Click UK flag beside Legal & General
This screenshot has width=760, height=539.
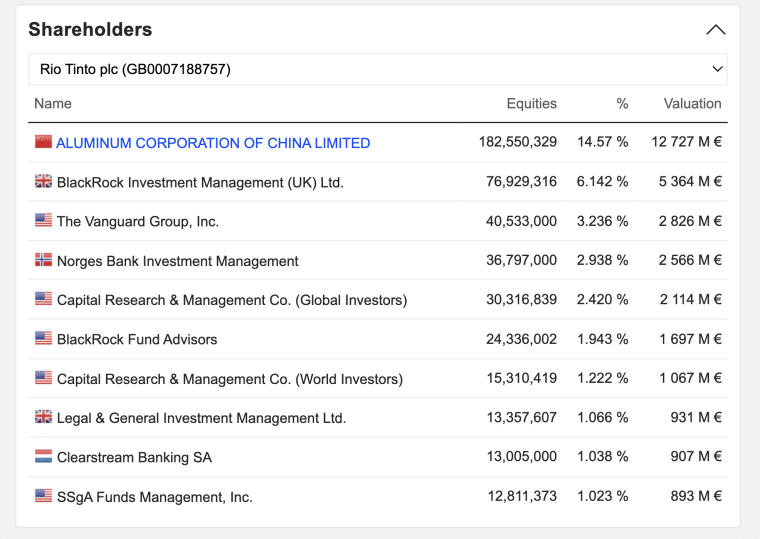pyautogui.click(x=43, y=417)
